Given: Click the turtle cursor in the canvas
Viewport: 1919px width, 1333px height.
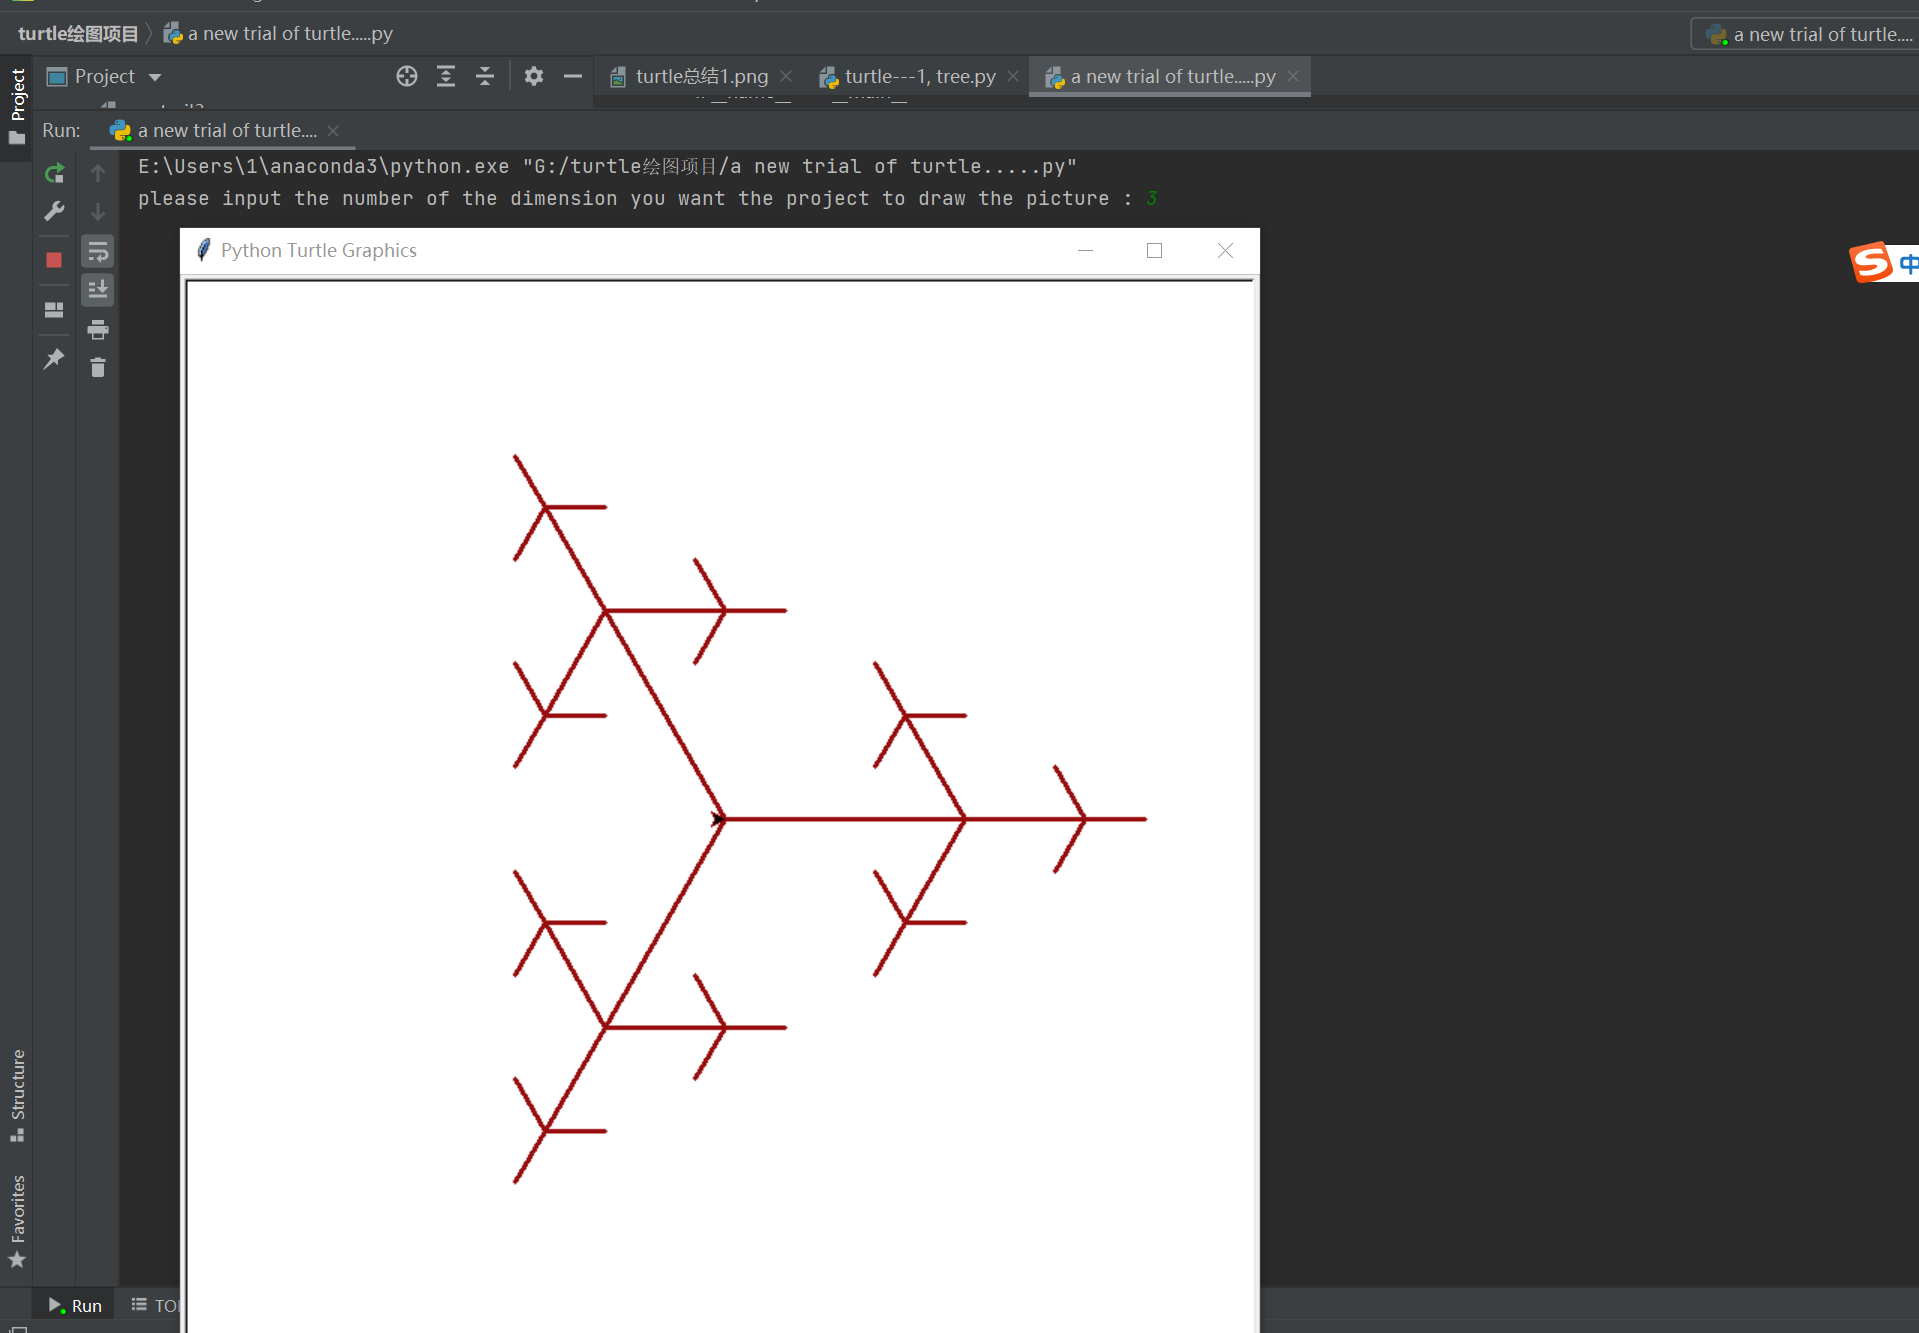Looking at the screenshot, I should (x=717, y=819).
